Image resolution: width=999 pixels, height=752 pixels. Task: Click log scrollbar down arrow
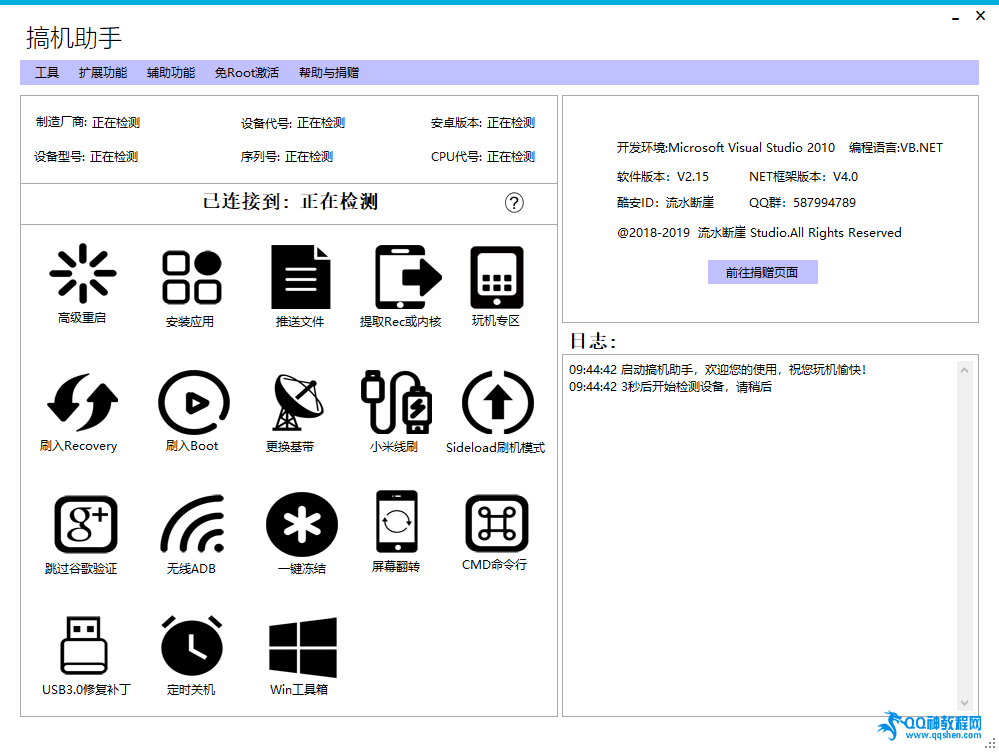(x=965, y=702)
